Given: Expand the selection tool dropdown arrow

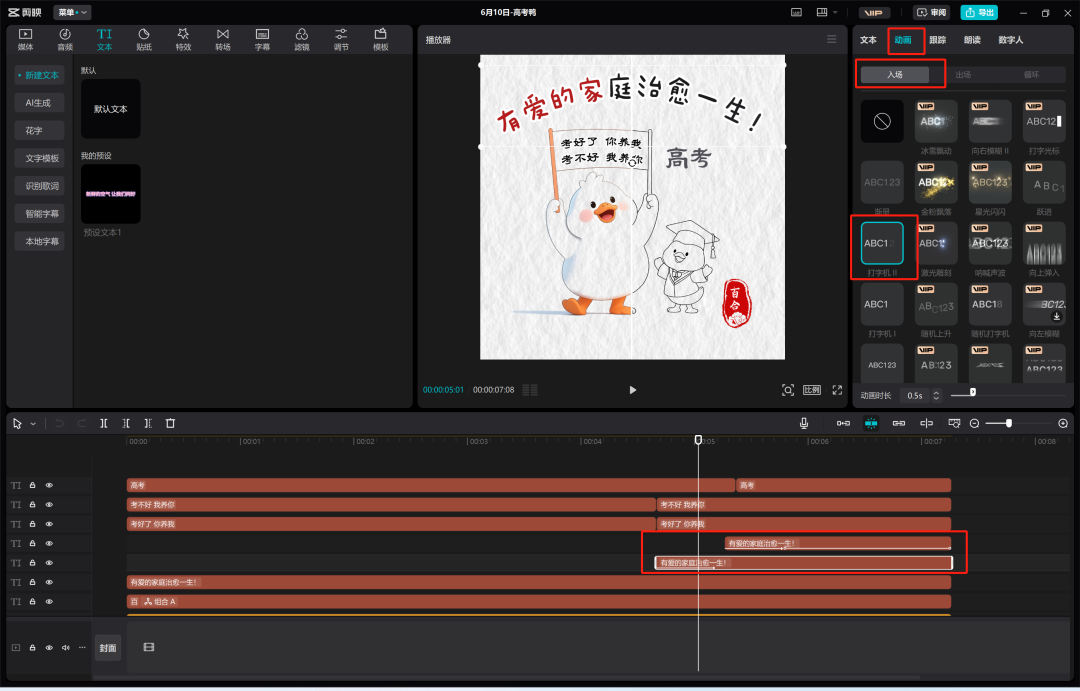Looking at the screenshot, I should click(33, 424).
